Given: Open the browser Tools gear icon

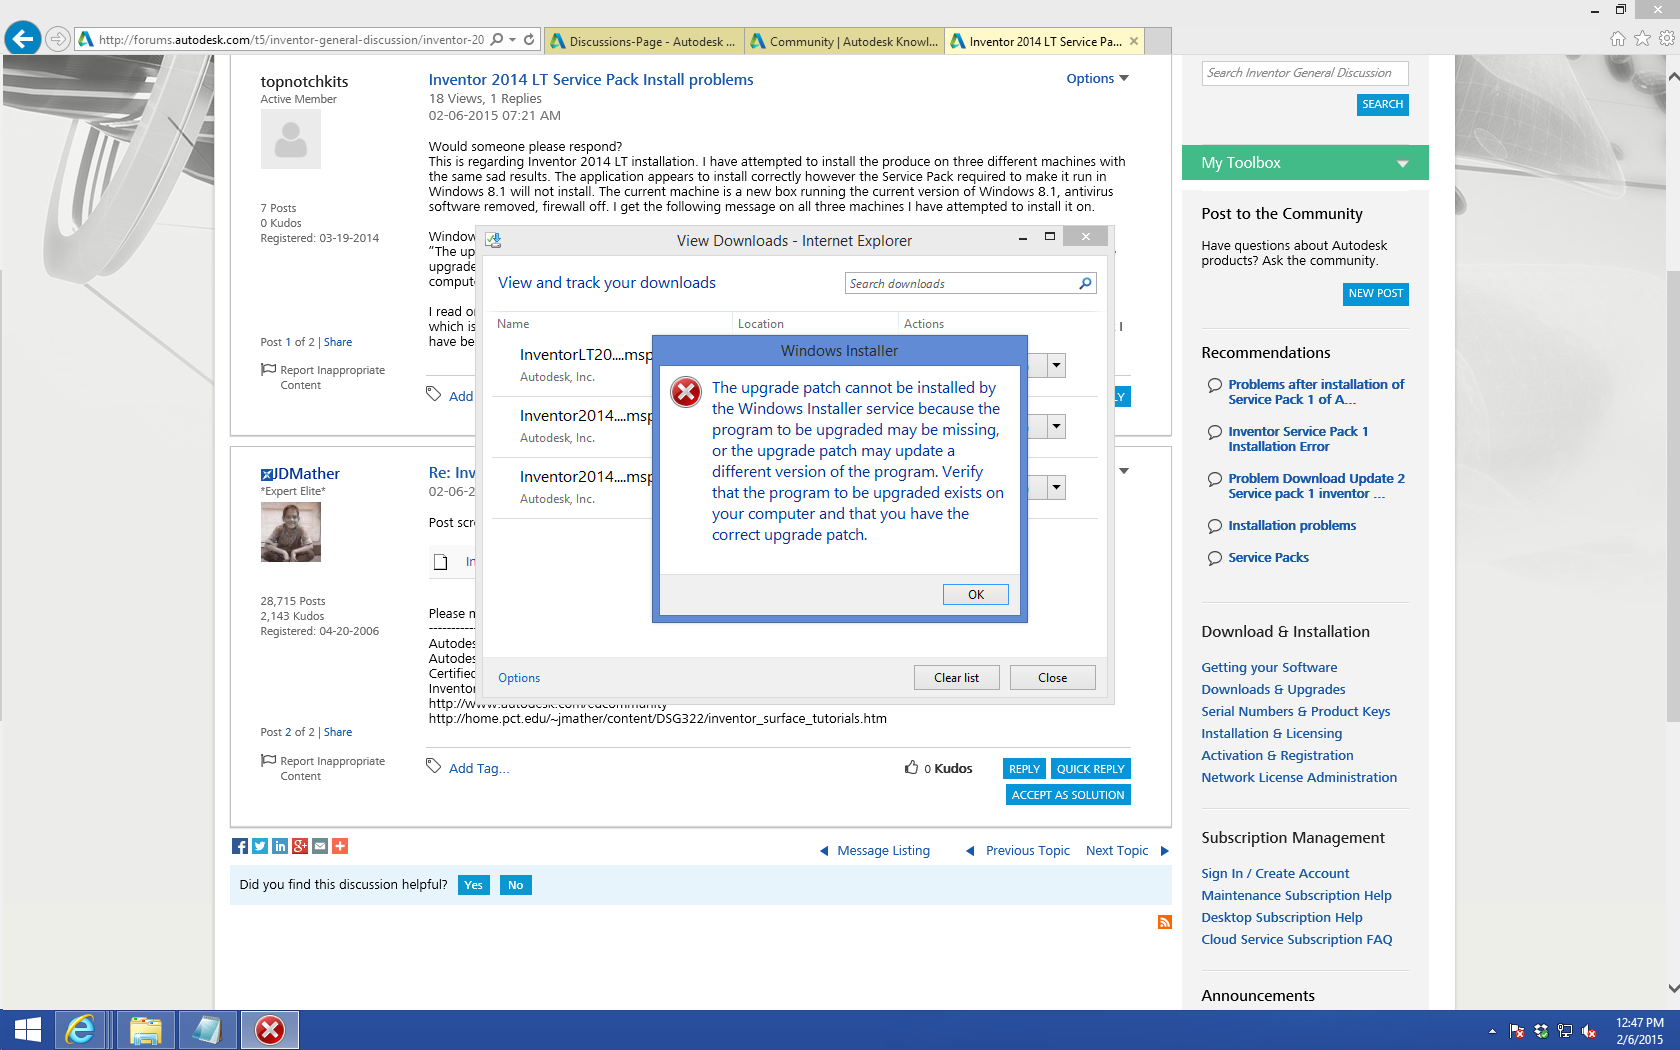Looking at the screenshot, I should click(1666, 39).
